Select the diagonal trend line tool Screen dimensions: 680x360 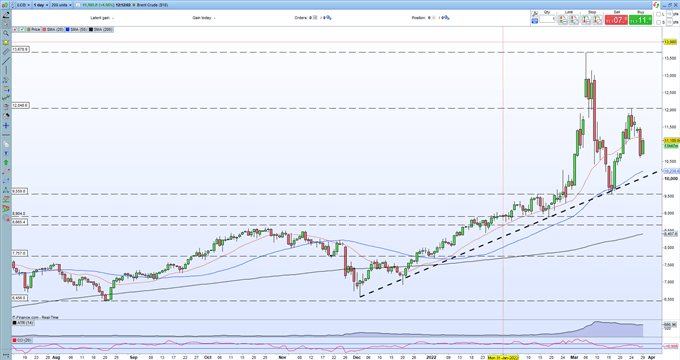[x=6, y=61]
